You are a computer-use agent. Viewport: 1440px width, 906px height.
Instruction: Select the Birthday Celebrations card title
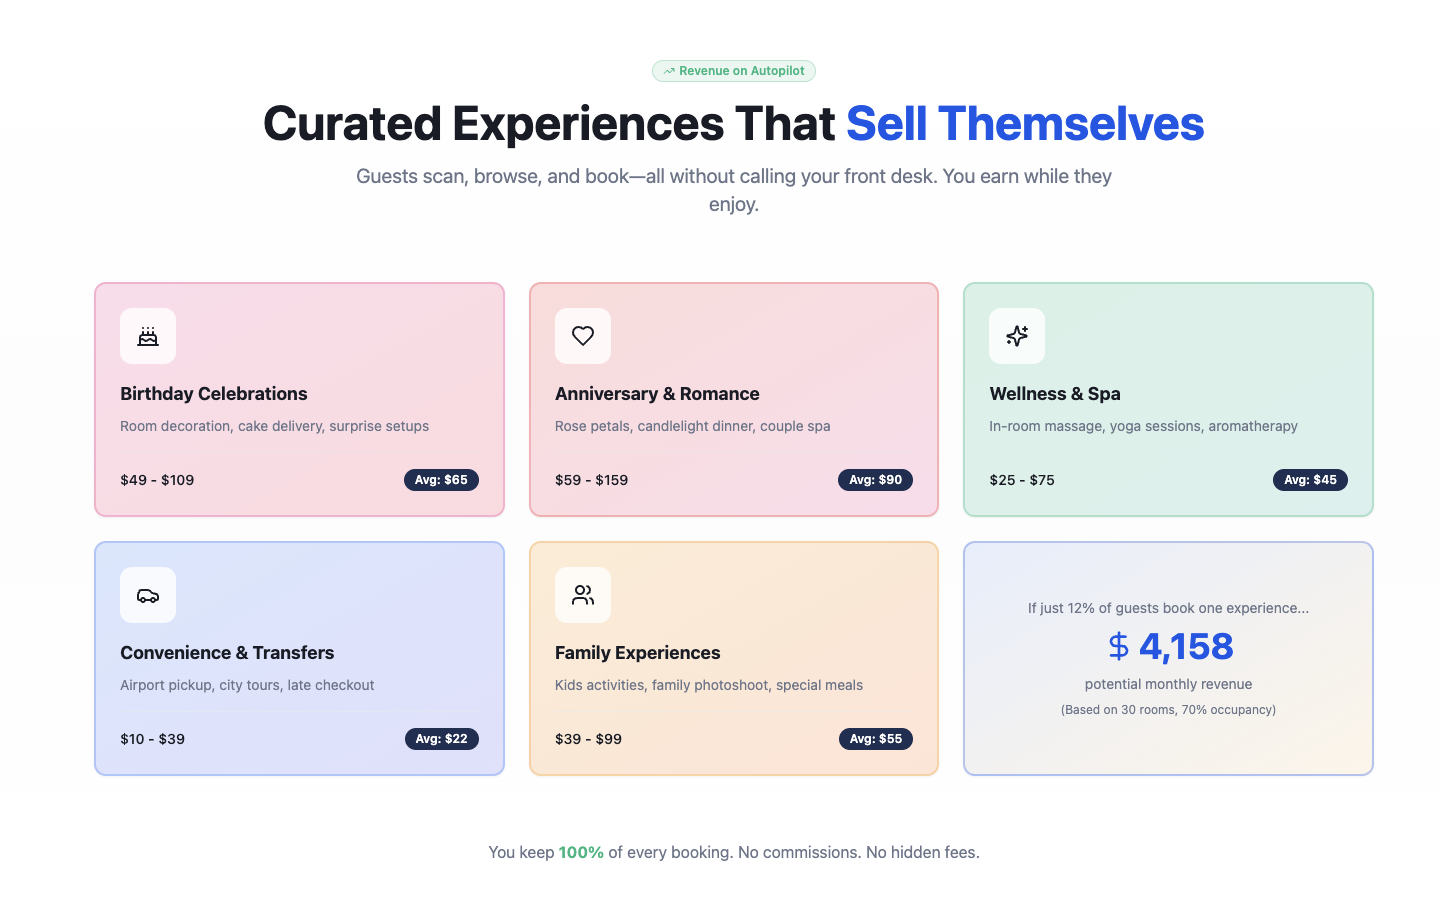tap(214, 394)
